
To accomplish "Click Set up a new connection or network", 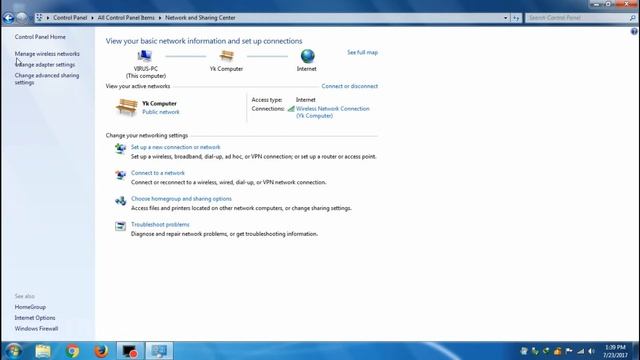I will click(176, 147).
